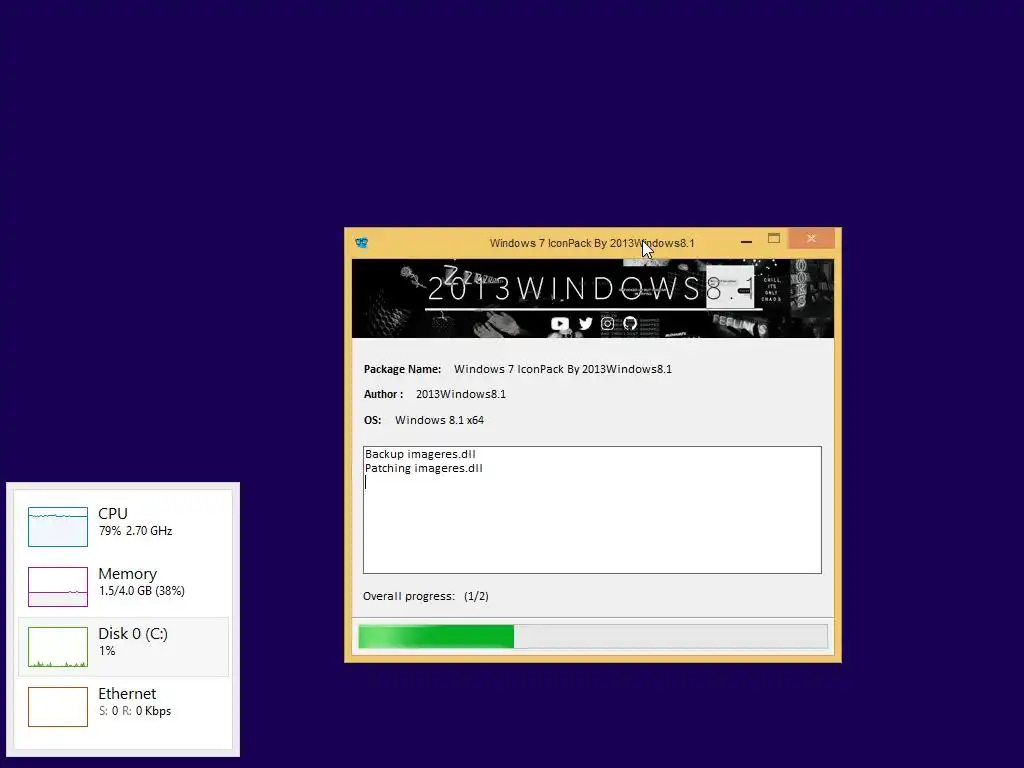
Task: Open the GitHub icon in banner
Action: 630,323
